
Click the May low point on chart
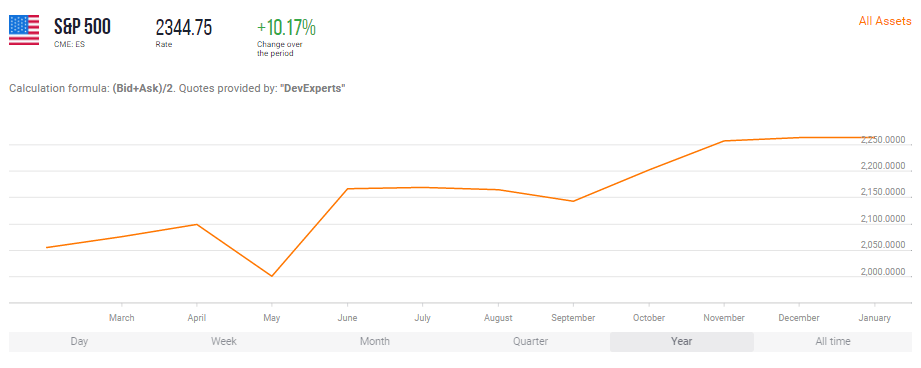(x=271, y=276)
